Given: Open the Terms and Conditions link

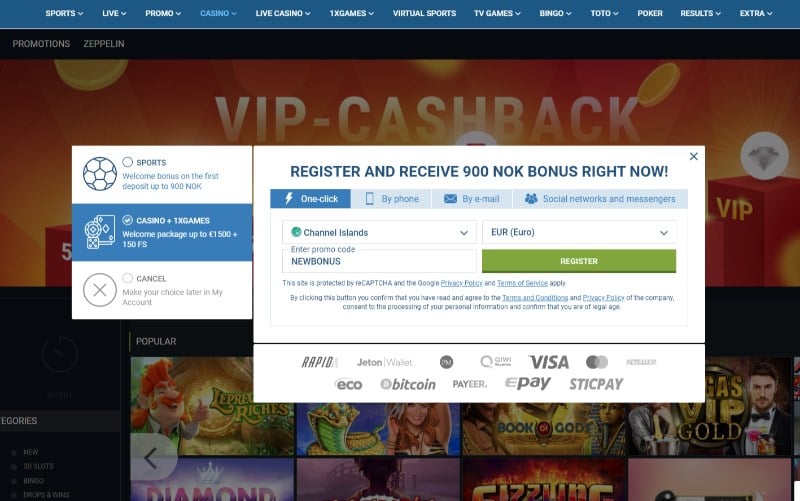Looking at the screenshot, I should coord(535,297).
